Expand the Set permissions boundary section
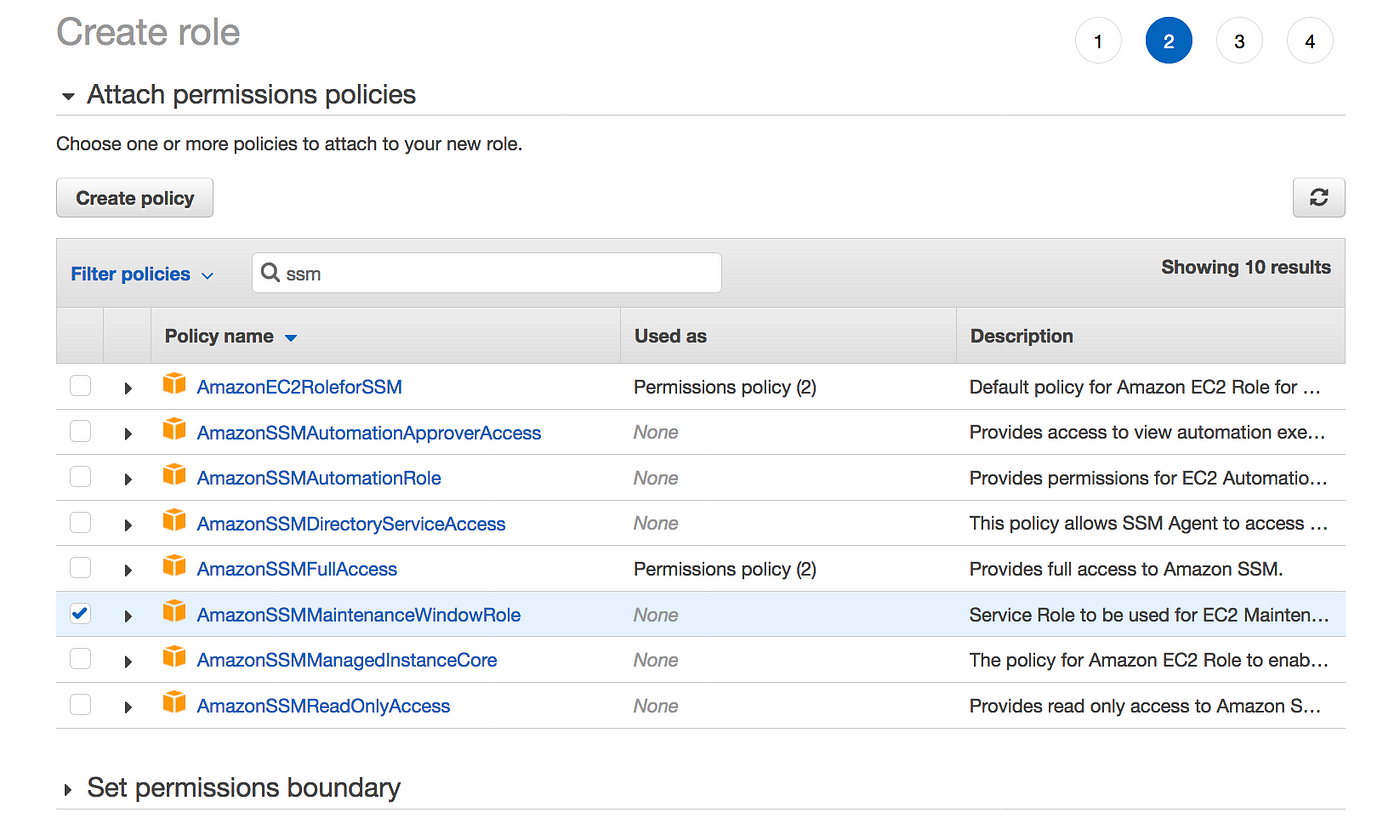The width and height of the screenshot is (1400, 828). coord(68,790)
